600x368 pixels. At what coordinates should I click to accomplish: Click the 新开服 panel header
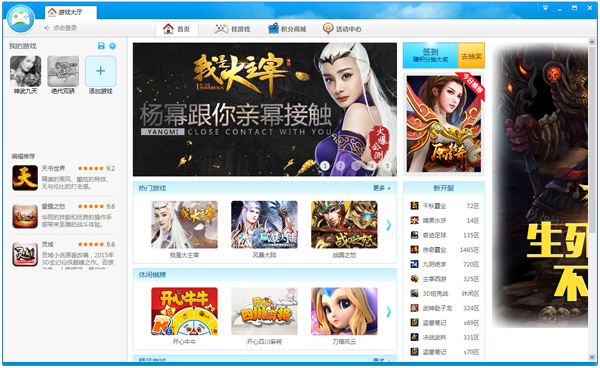444,188
